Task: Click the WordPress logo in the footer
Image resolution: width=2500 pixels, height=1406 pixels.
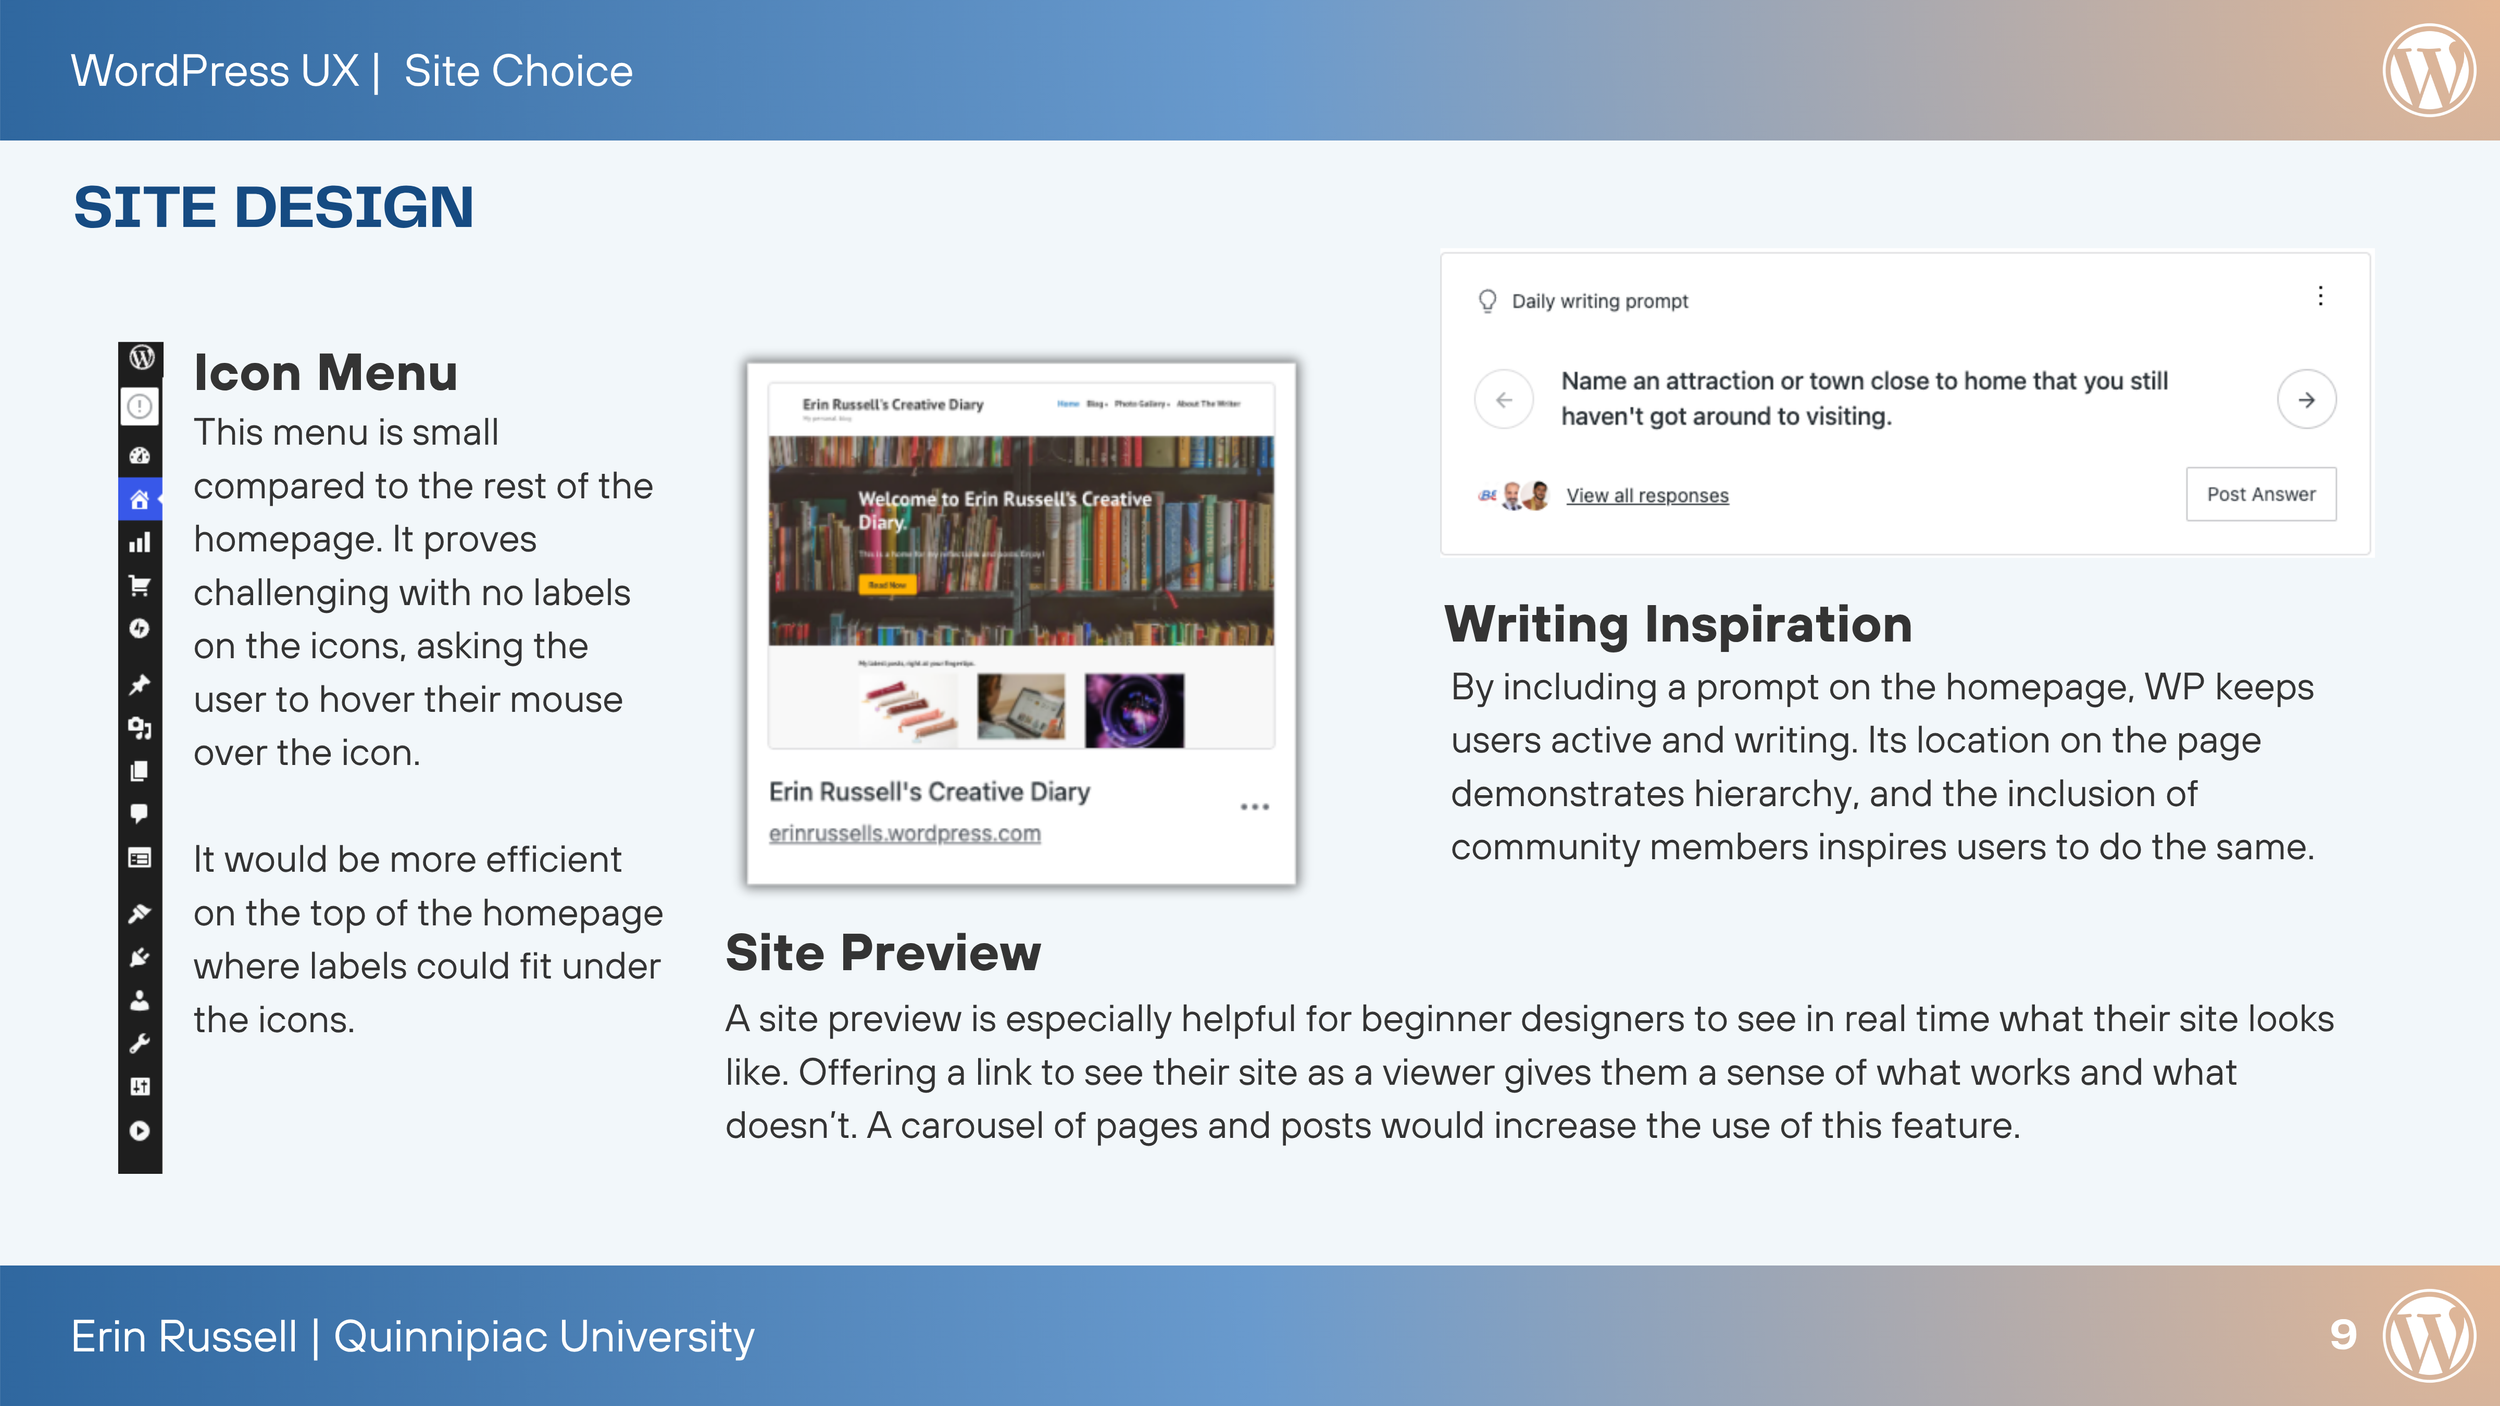Action: tap(2429, 1336)
